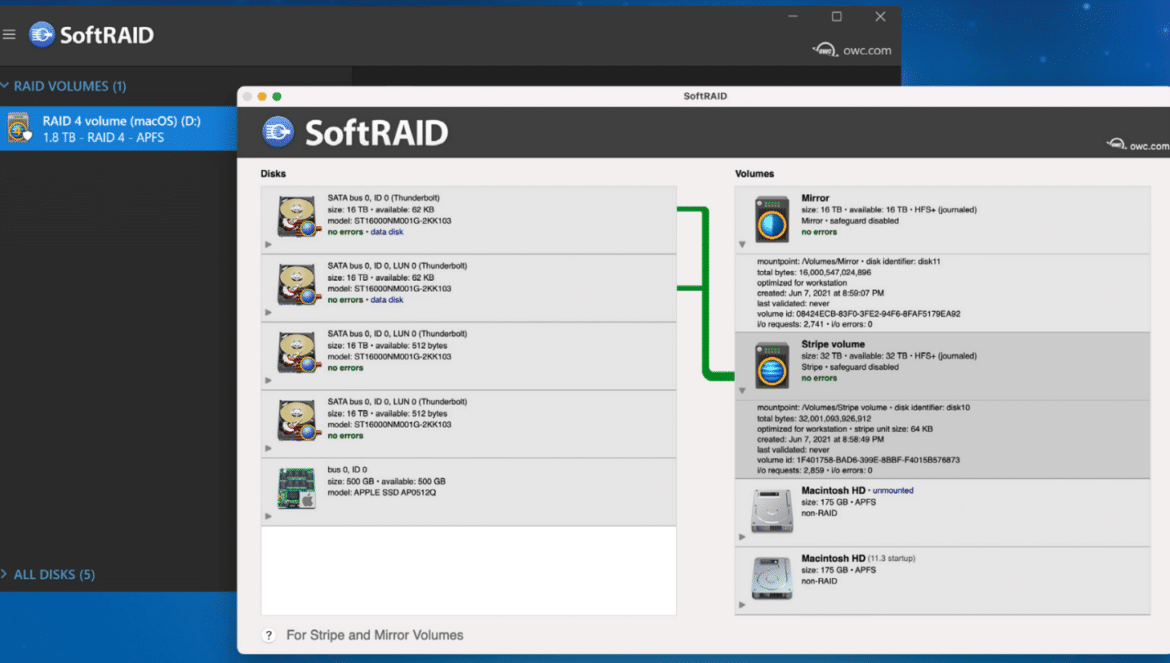Expand details for disk SATA bus 0, ID 0 (Thunderbolt)
Screen dimensions: 1170x663
click(268, 245)
